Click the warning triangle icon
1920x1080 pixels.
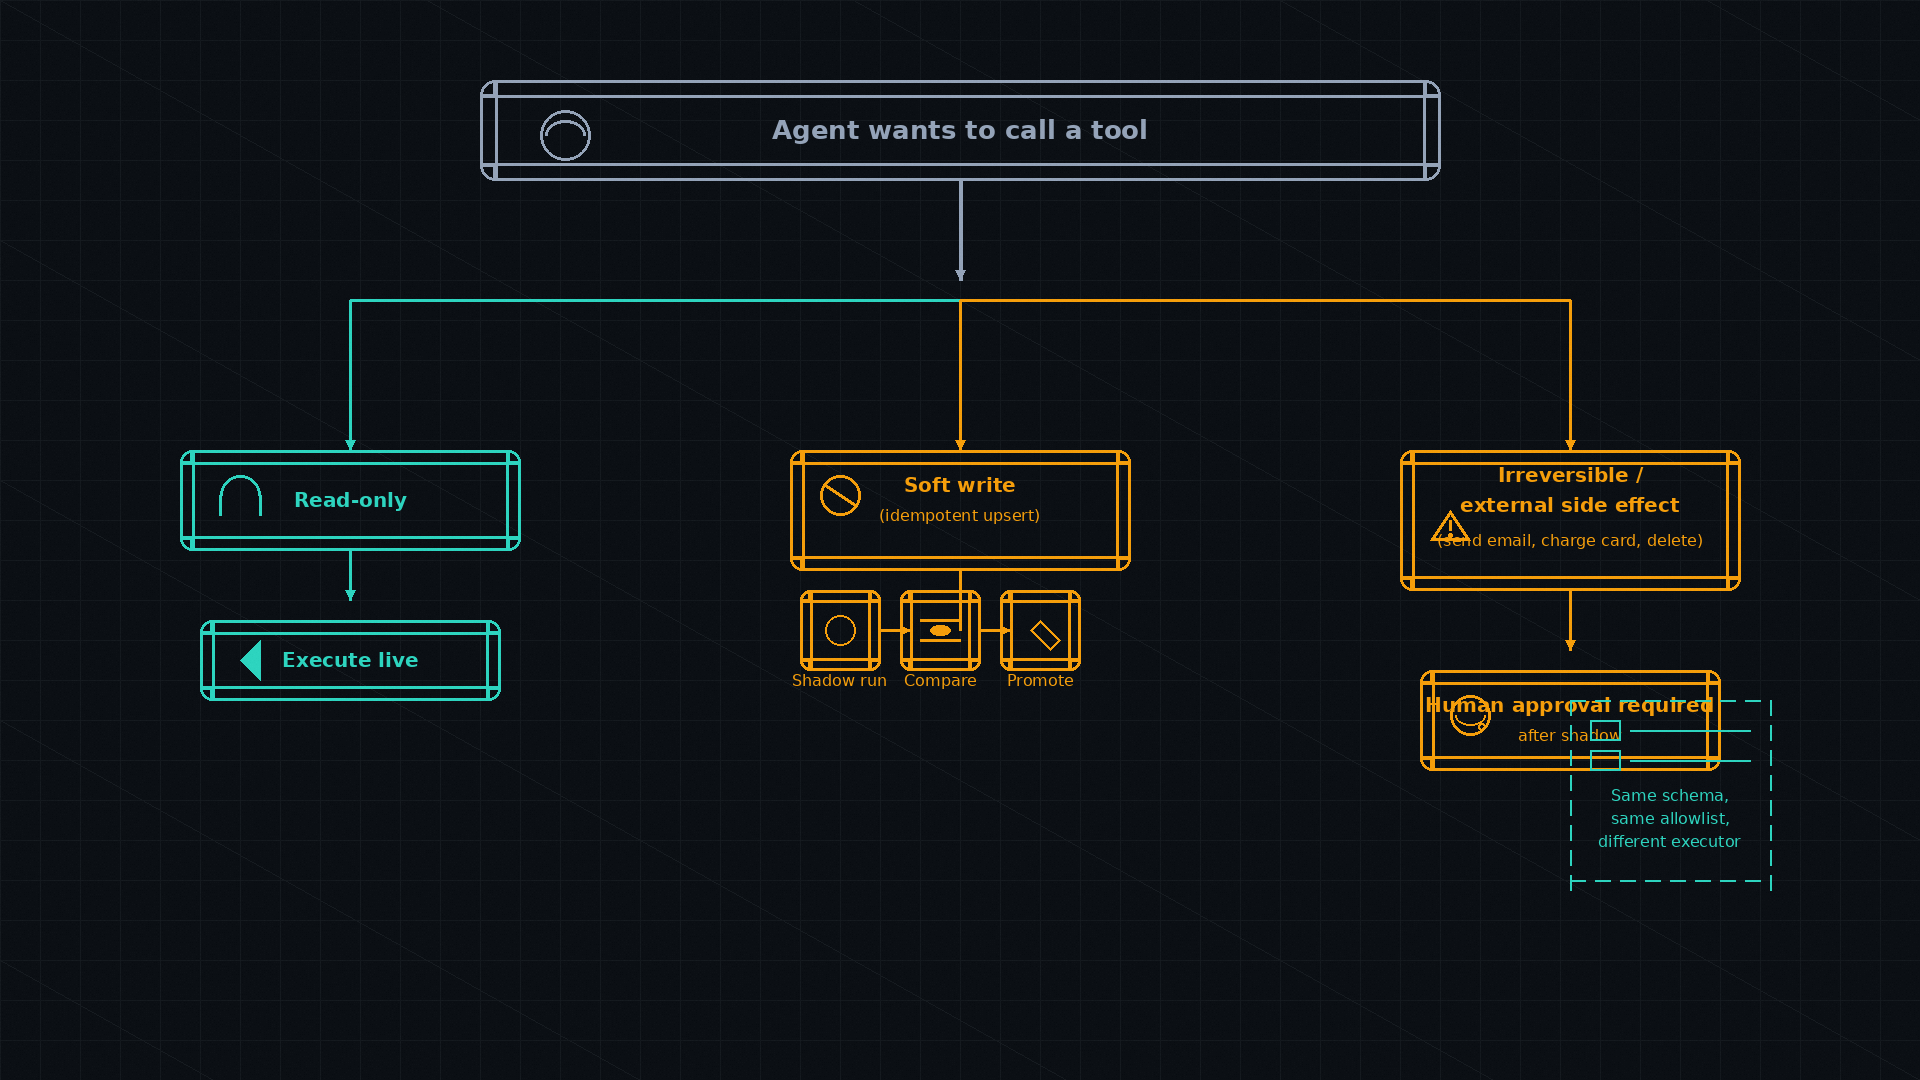click(1450, 527)
